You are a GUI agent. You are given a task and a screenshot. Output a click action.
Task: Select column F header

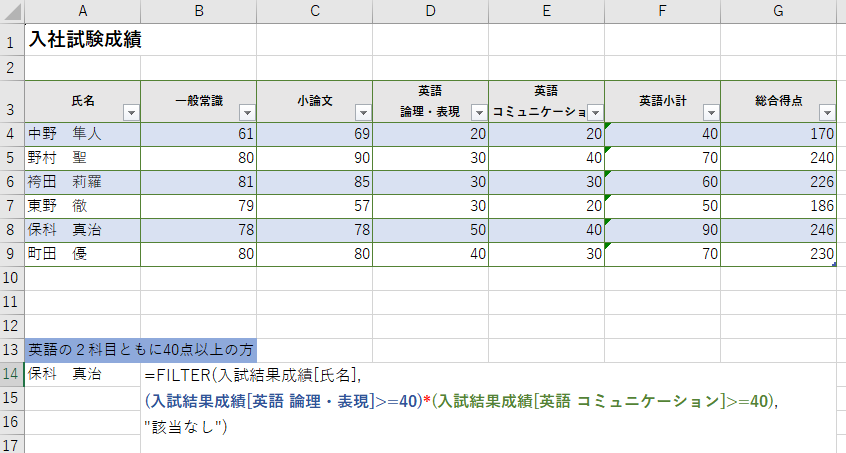[x=663, y=11]
